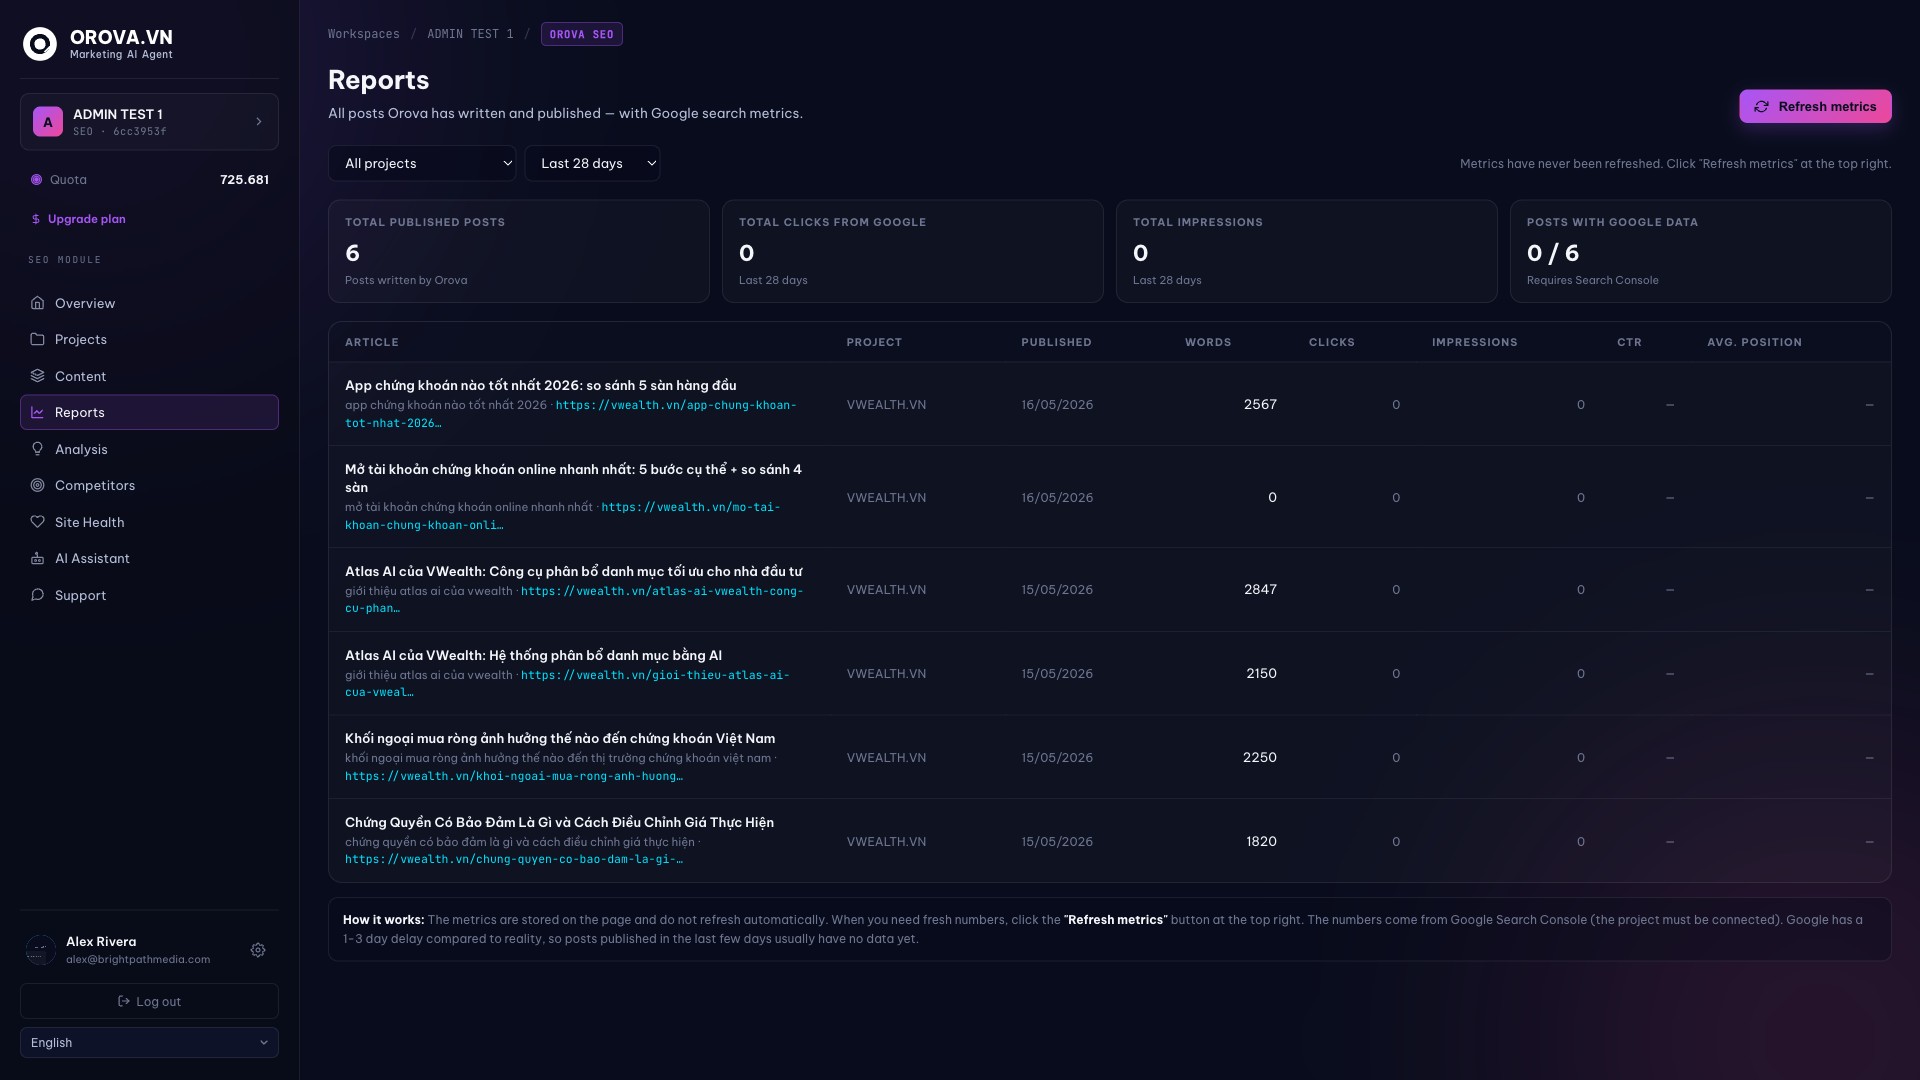Image resolution: width=1920 pixels, height=1080 pixels.
Task: Click the Total Published Posts card
Action: point(519,251)
